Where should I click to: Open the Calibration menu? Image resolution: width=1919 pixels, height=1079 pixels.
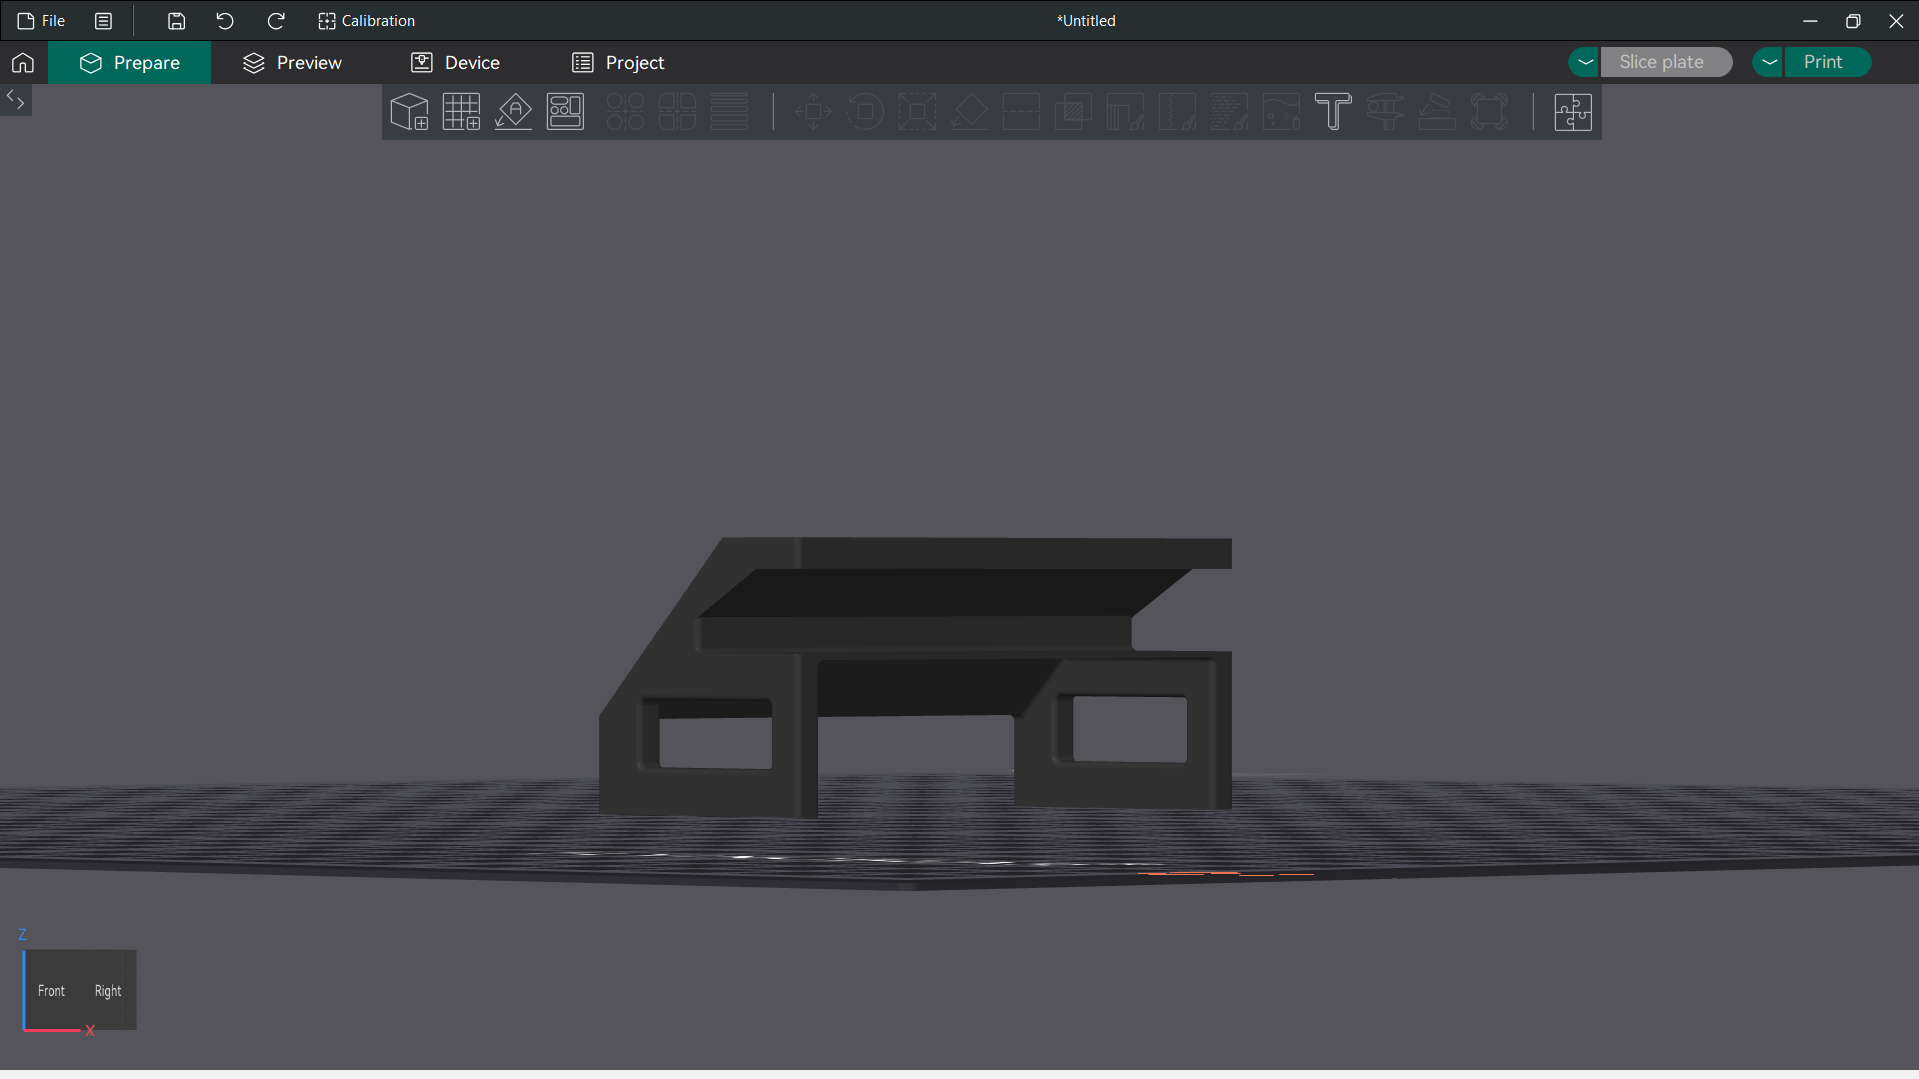tap(366, 21)
